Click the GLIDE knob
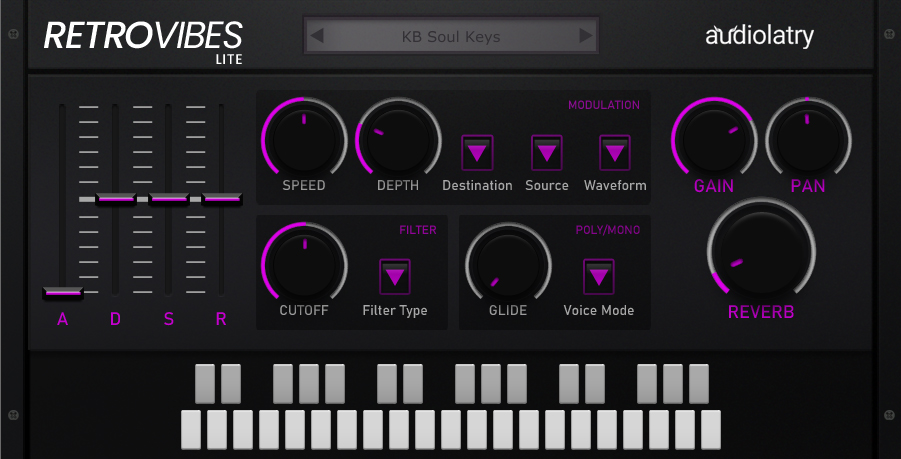The width and height of the screenshot is (901, 459). tap(508, 265)
